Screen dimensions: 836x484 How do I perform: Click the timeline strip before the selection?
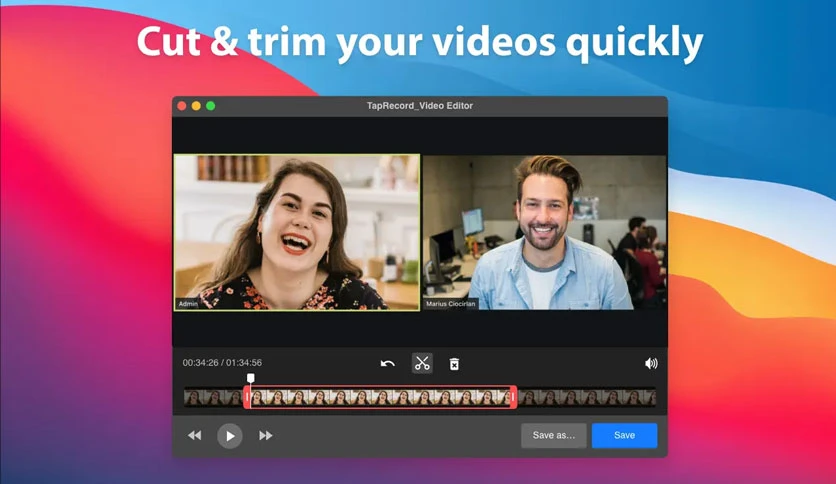pos(213,397)
